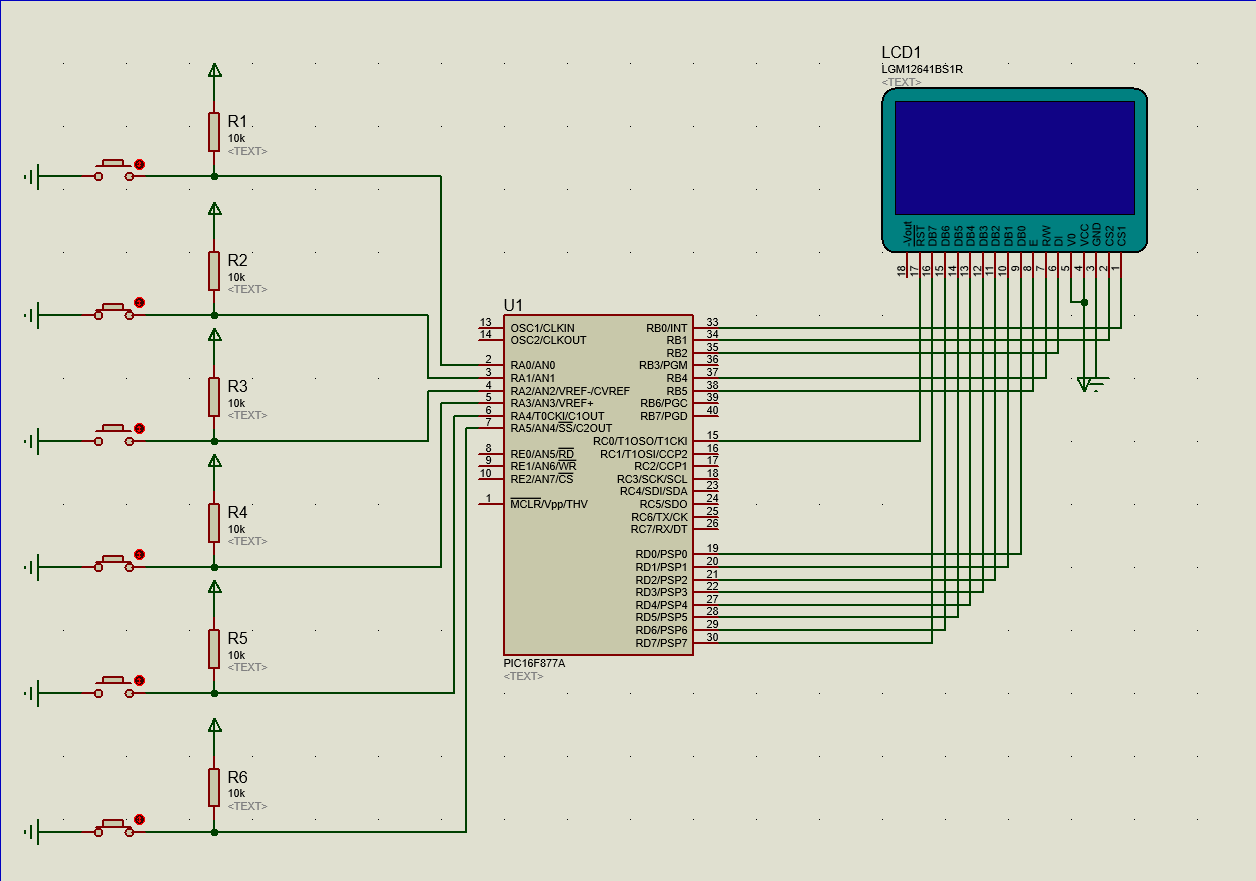1256x881 pixels.
Task: Click the <TEXT> placeholder under R3
Action: pyautogui.click(x=247, y=415)
